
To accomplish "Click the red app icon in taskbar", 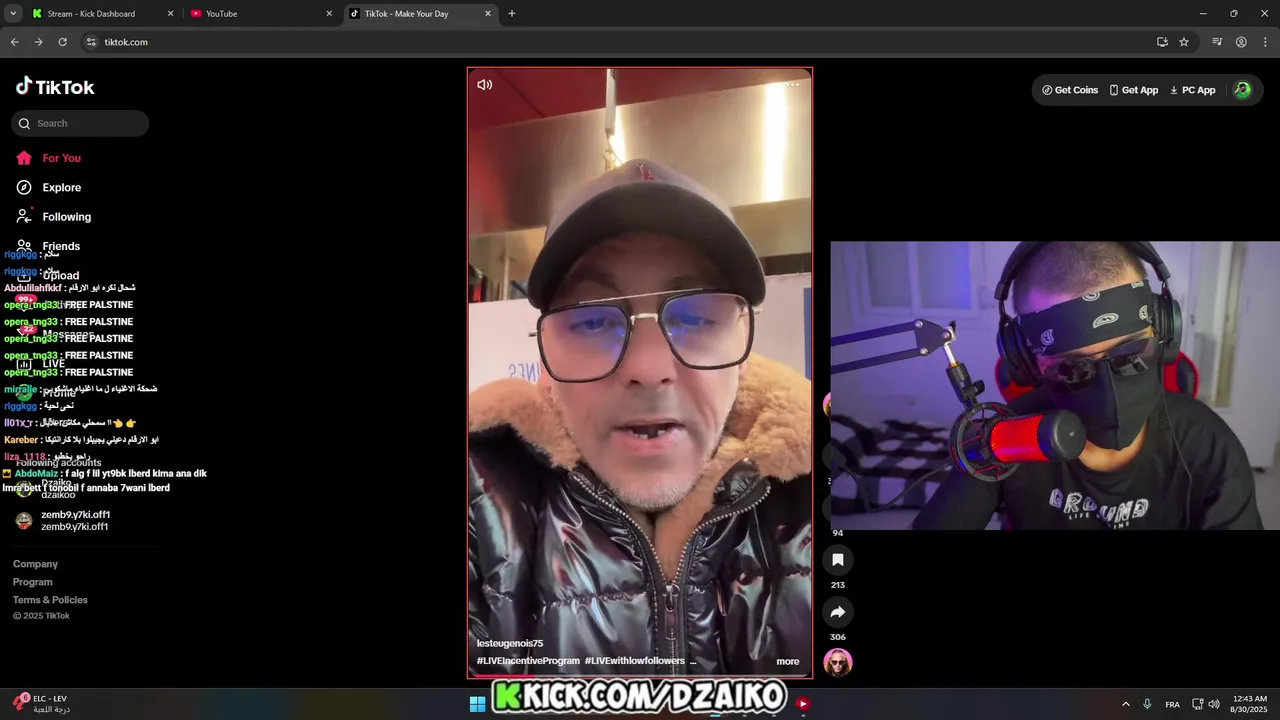I will (x=802, y=704).
